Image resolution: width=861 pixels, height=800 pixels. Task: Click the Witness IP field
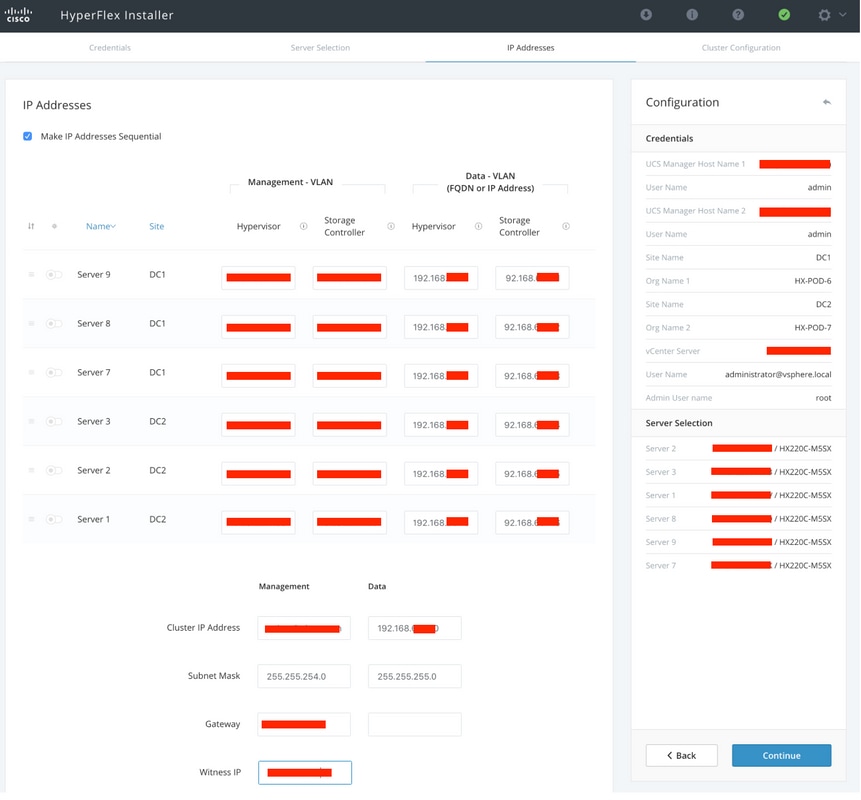click(x=305, y=773)
